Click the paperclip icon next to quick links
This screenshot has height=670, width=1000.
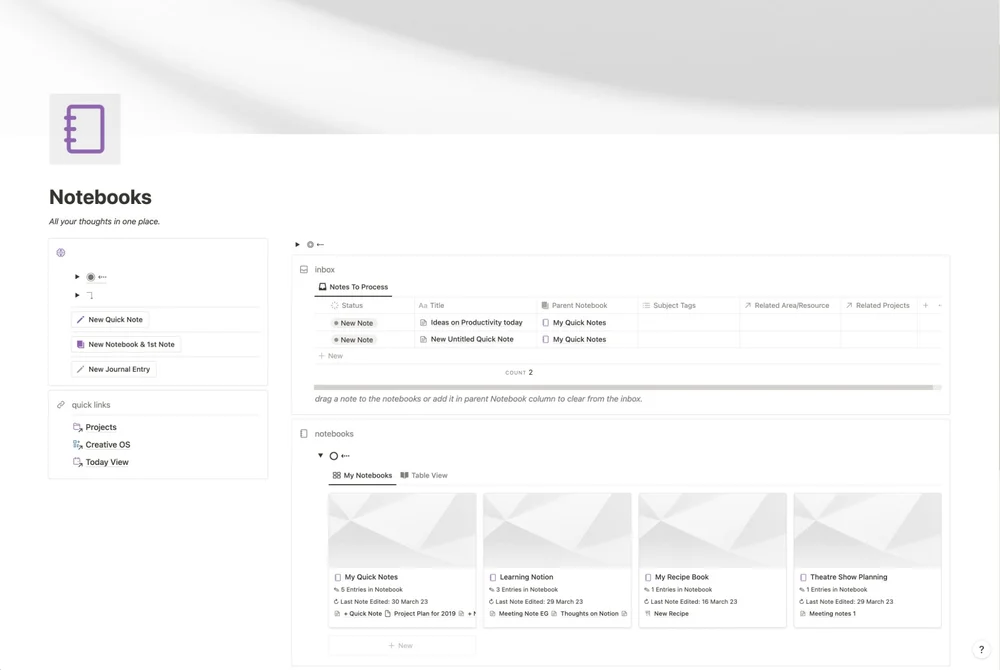pos(61,404)
